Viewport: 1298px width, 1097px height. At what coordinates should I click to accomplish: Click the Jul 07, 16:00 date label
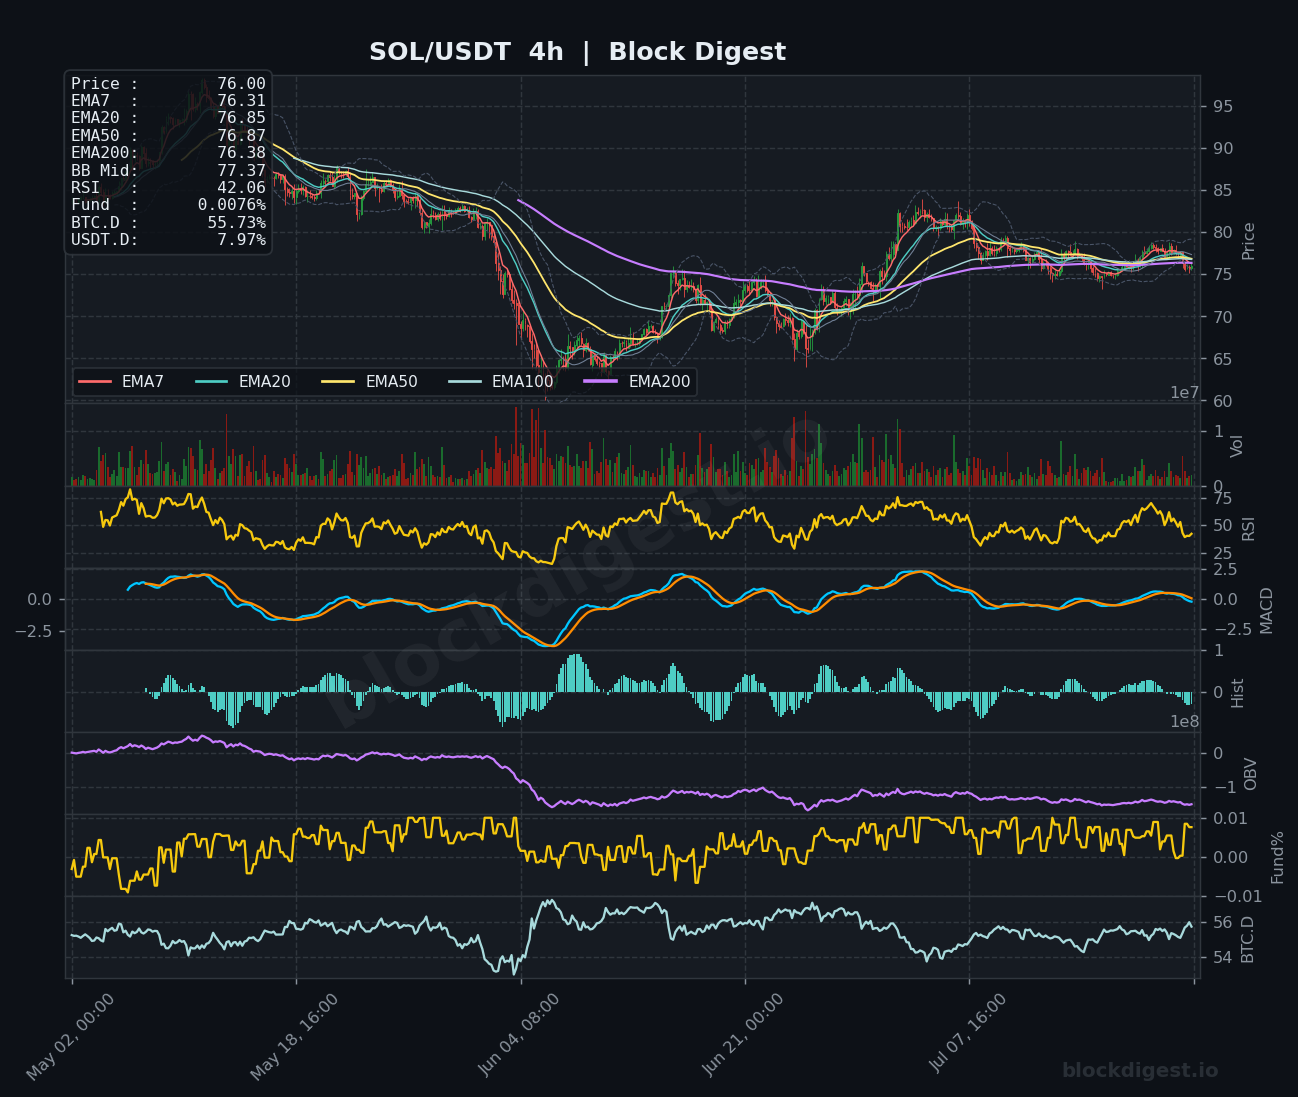(x=968, y=1034)
